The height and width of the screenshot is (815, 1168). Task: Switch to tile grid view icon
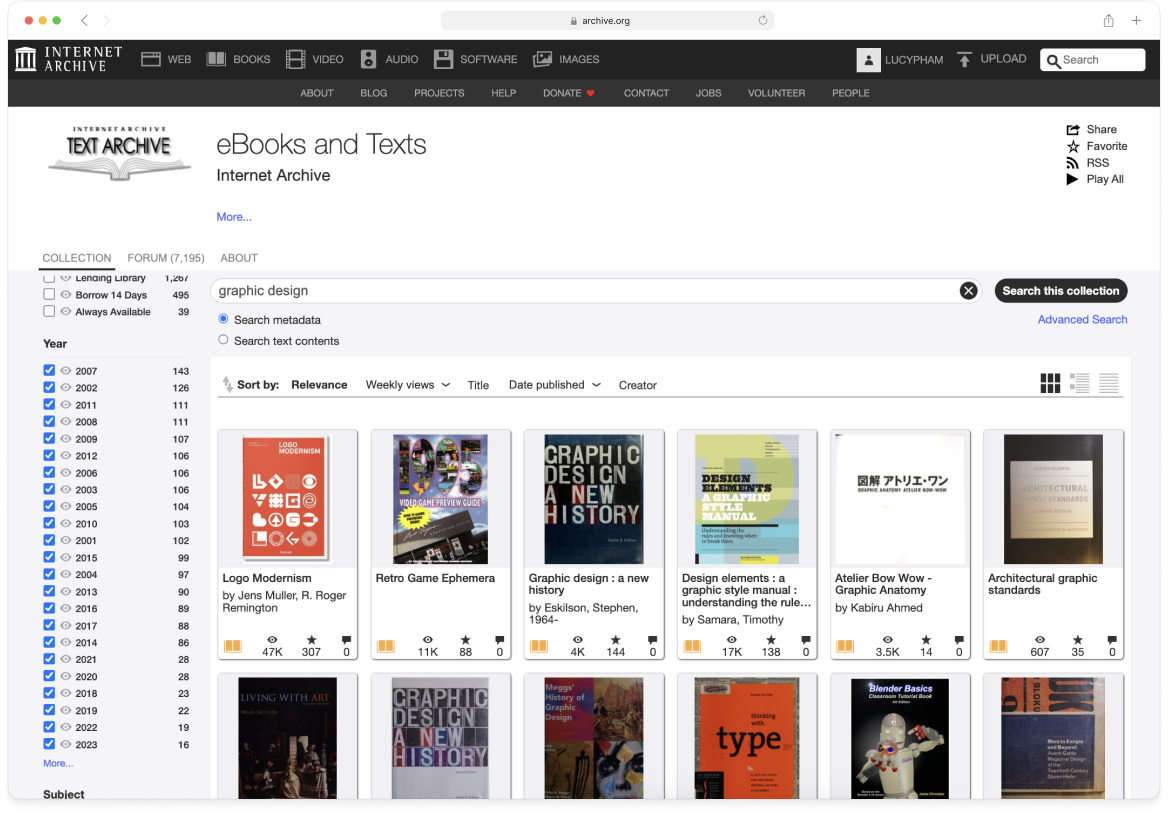pos(1050,384)
